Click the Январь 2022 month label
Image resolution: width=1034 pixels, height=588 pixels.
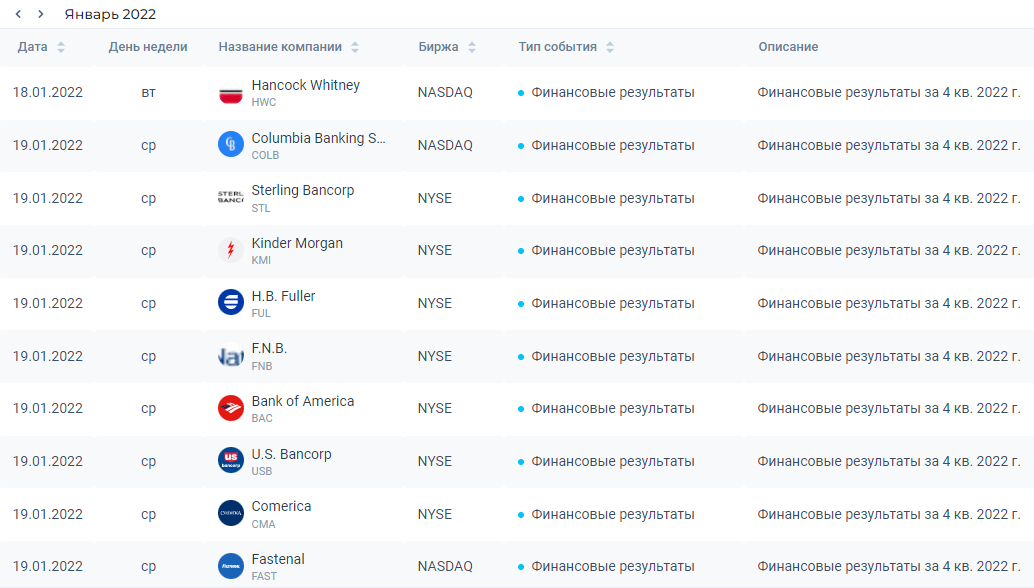click(x=110, y=14)
